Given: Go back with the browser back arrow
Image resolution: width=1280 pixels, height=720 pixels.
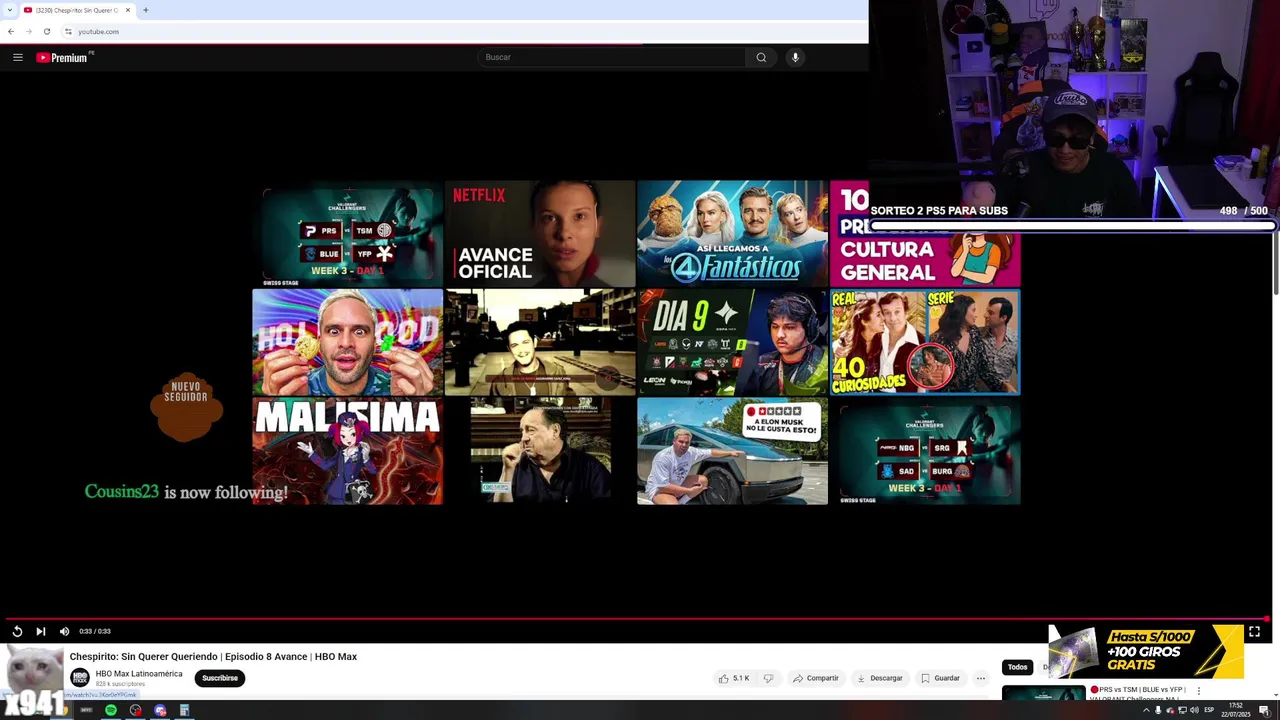Looking at the screenshot, I should [x=10, y=31].
